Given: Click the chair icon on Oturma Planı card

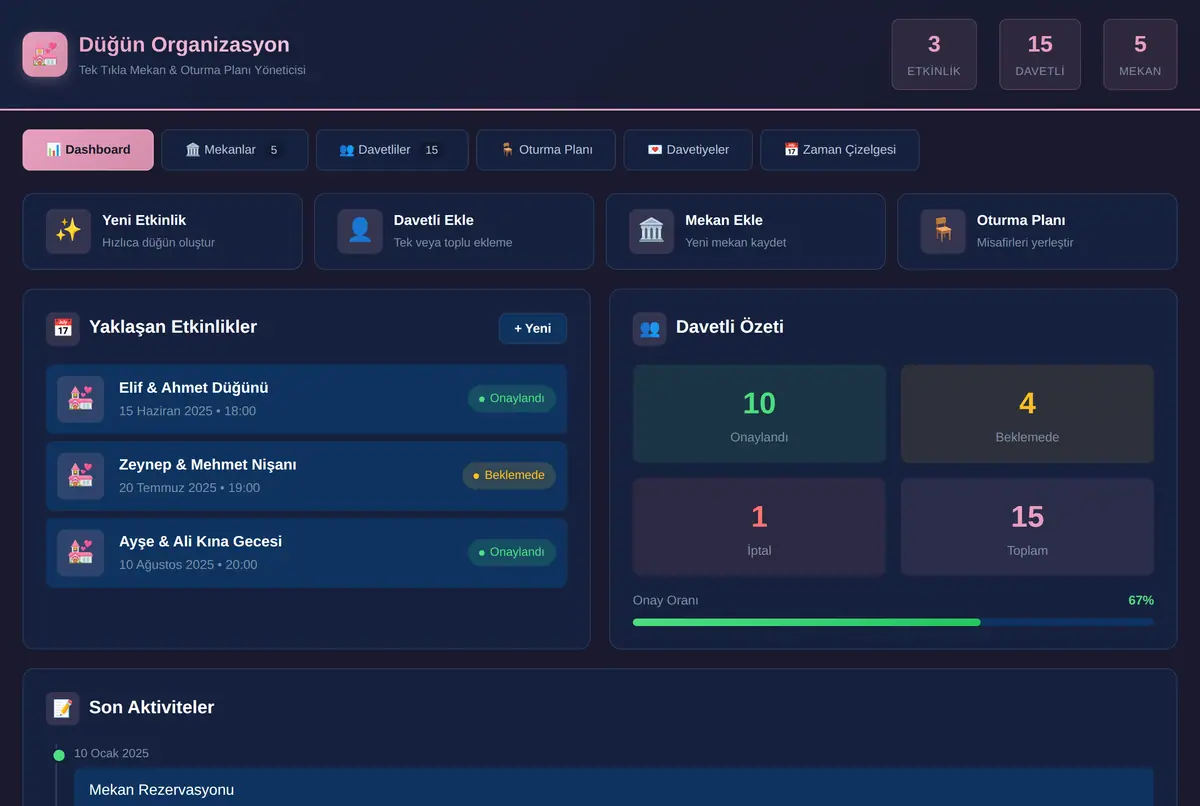Looking at the screenshot, I should (x=943, y=231).
